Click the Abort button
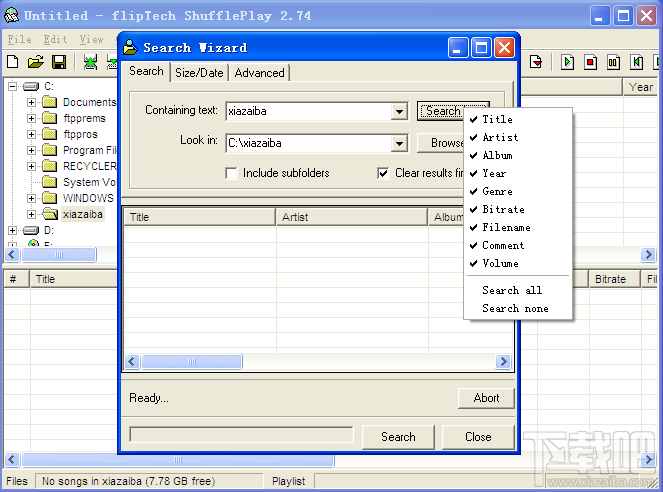Image resolution: width=663 pixels, height=492 pixels. [486, 398]
